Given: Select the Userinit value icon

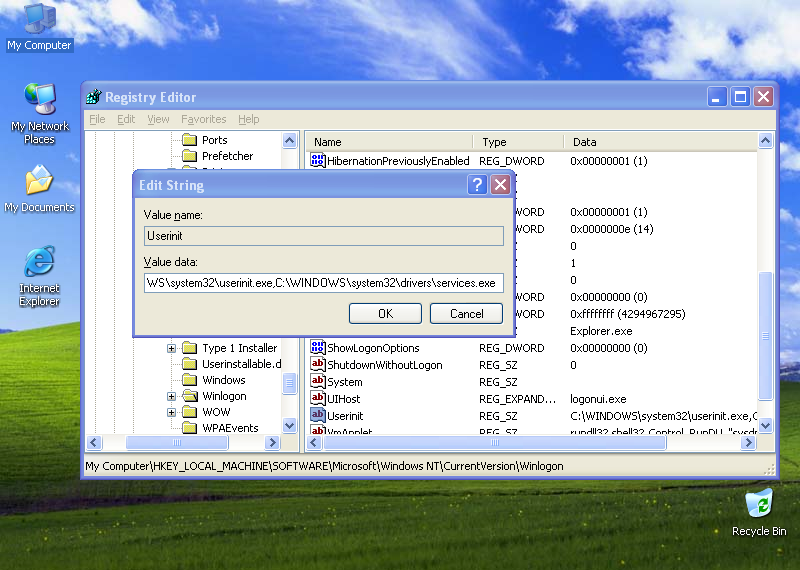Looking at the screenshot, I should coord(317,415).
